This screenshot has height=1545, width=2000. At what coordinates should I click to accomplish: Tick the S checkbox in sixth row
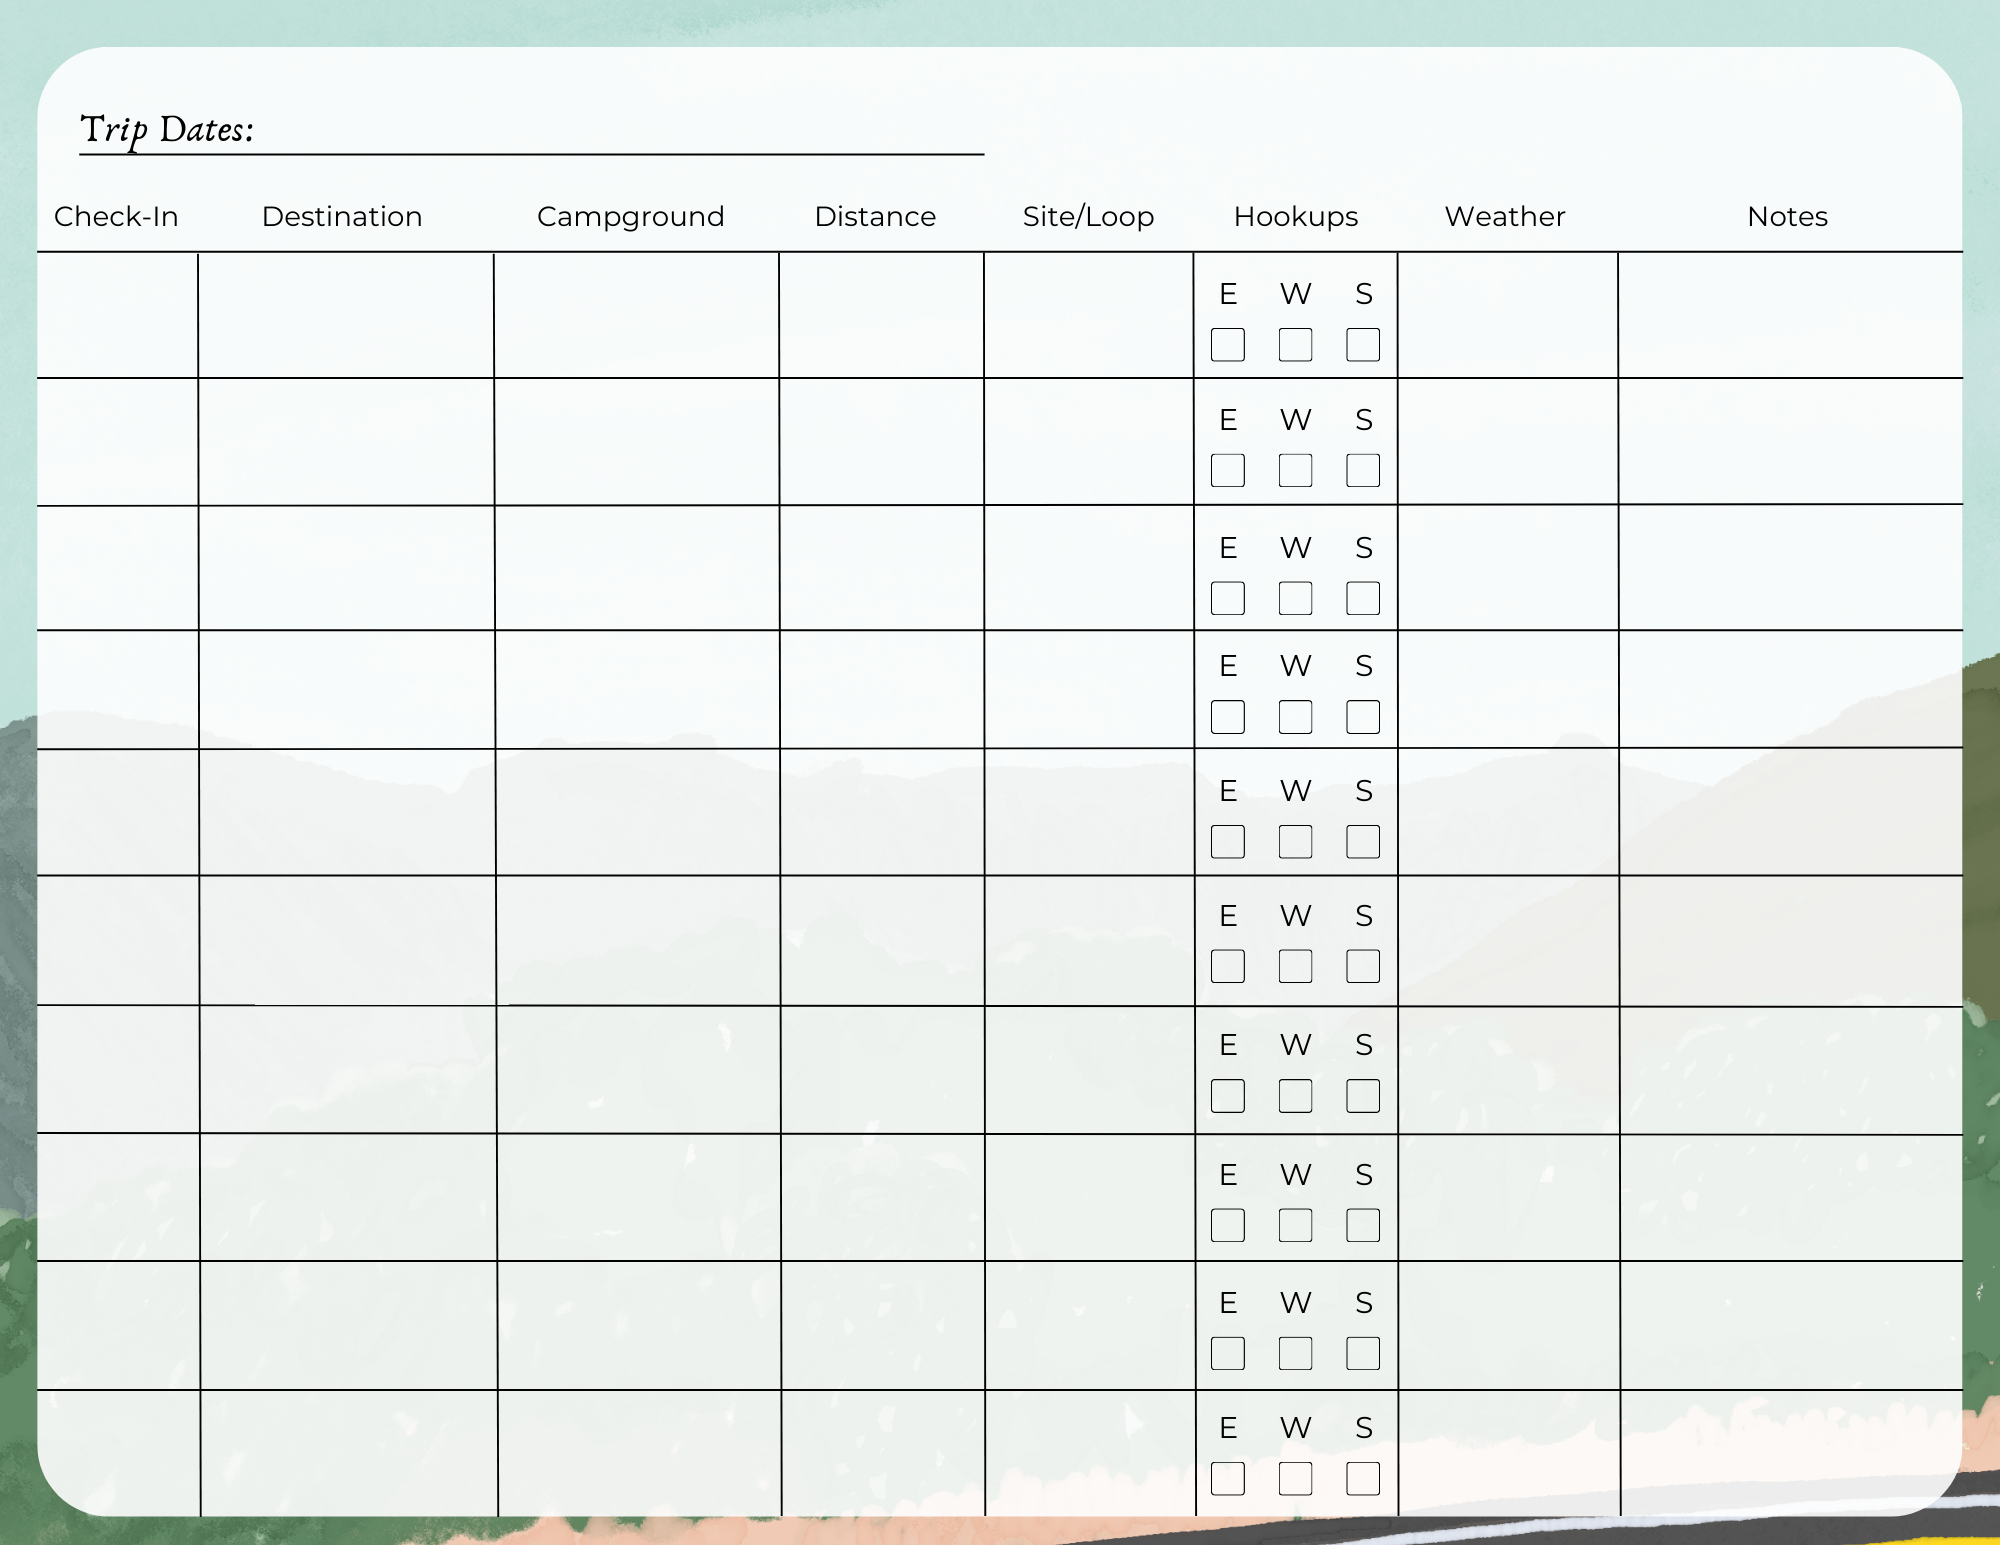coord(1363,966)
